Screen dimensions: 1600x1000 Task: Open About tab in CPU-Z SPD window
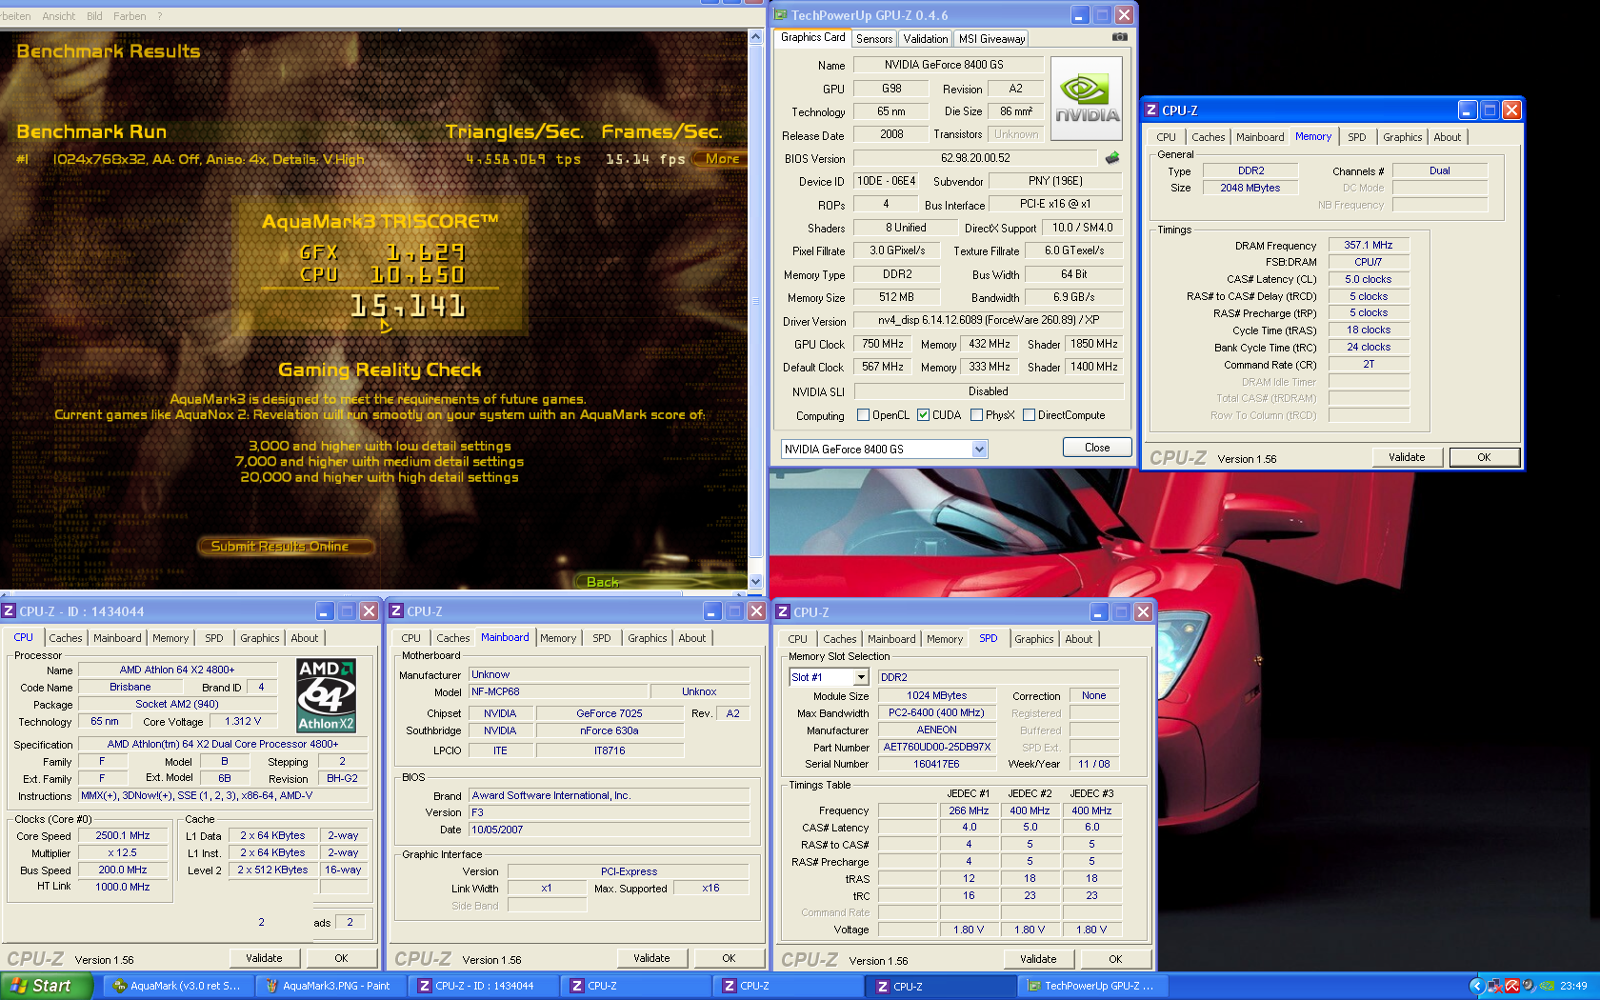tap(1078, 639)
